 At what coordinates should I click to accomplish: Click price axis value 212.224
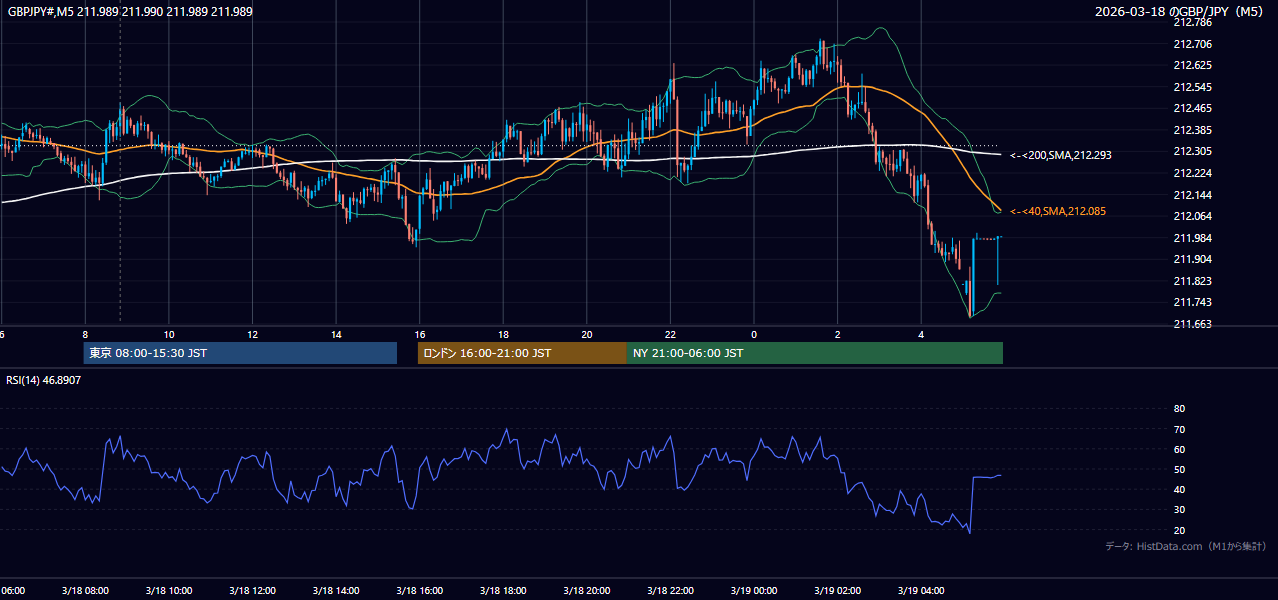pos(1192,173)
